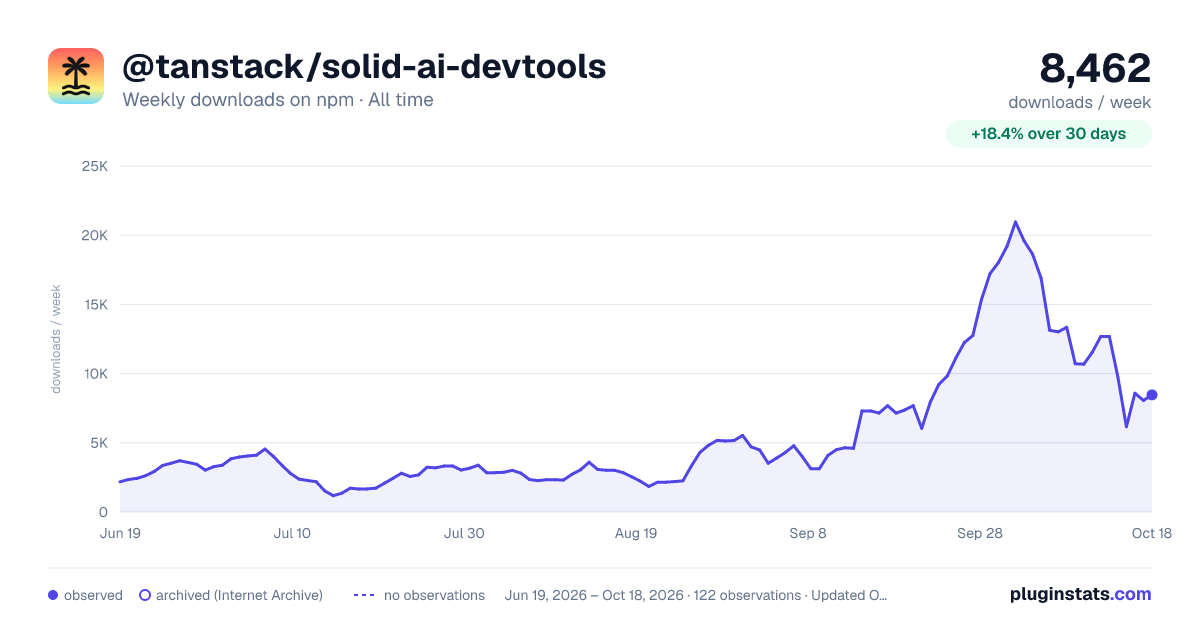Click the Jul 10 x-axis label
Image resolution: width=1200 pixels, height=630 pixels.
[292, 533]
